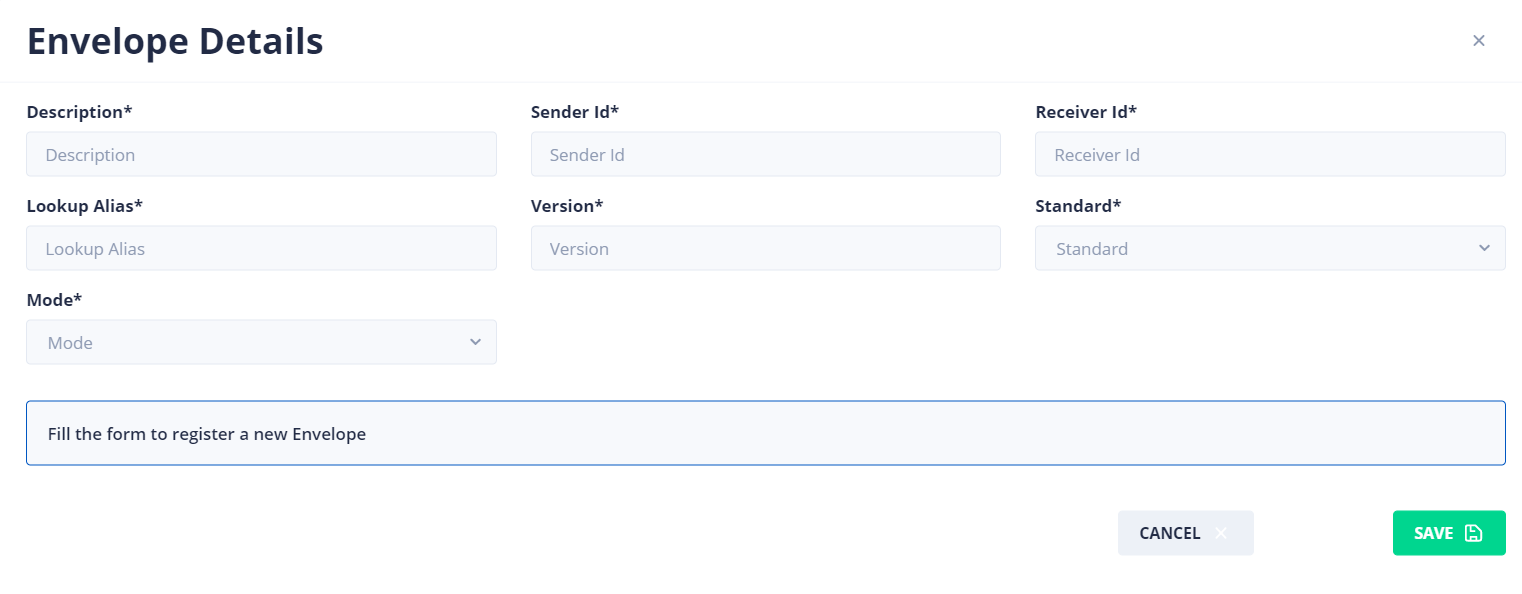Cancel the envelope registration

point(1185,533)
